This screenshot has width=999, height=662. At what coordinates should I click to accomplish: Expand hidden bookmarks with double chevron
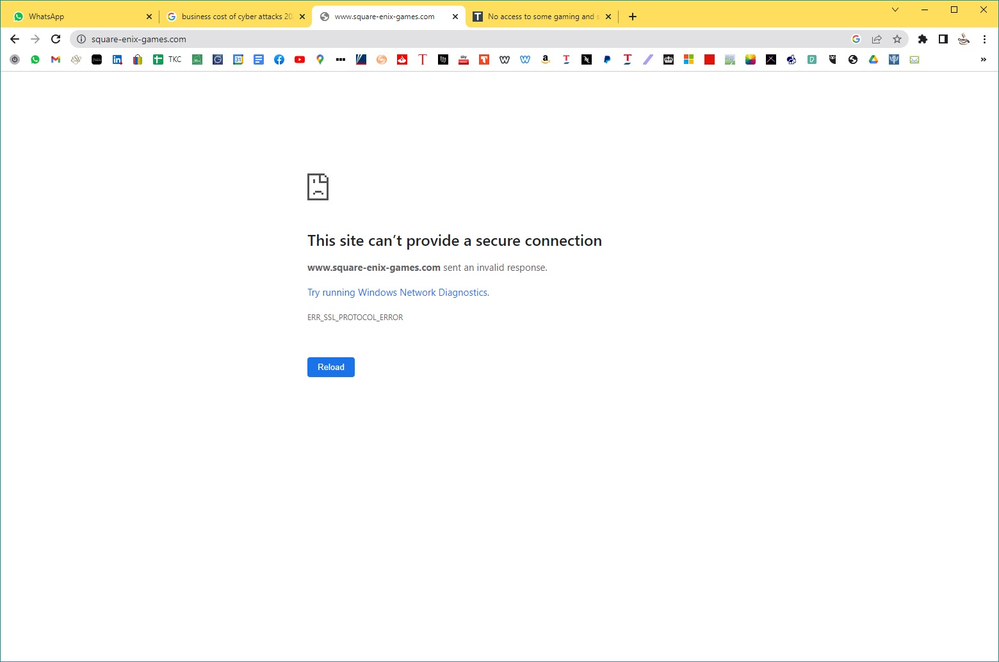click(983, 60)
